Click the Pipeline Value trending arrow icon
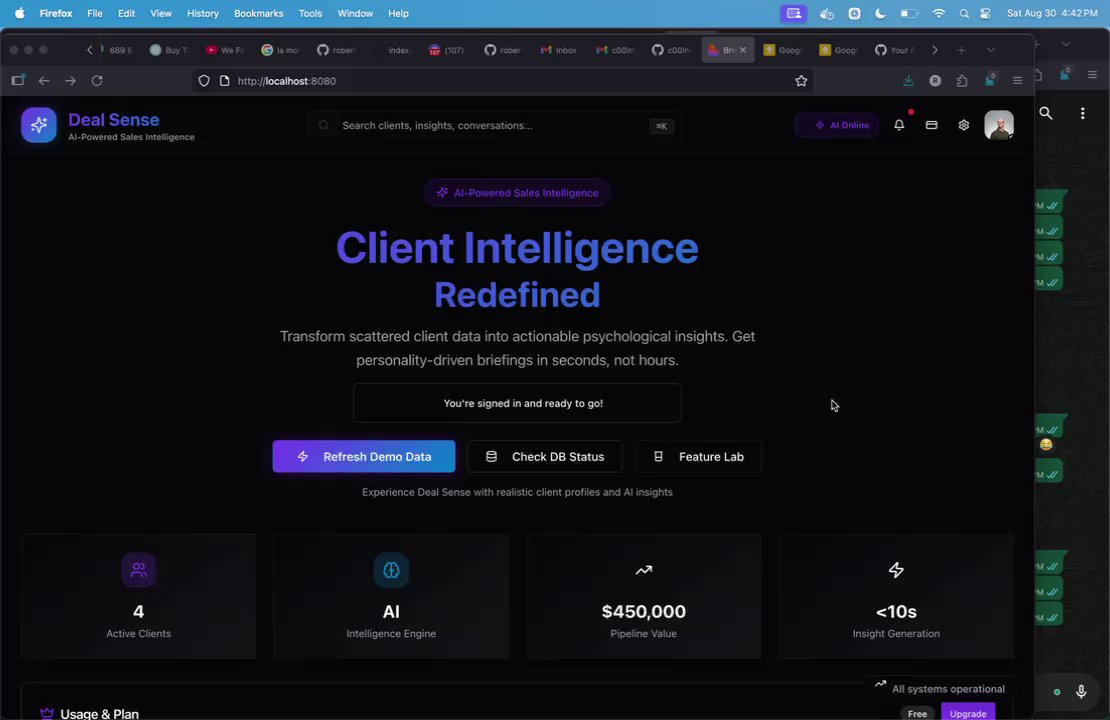This screenshot has width=1110, height=720. pos(643,570)
